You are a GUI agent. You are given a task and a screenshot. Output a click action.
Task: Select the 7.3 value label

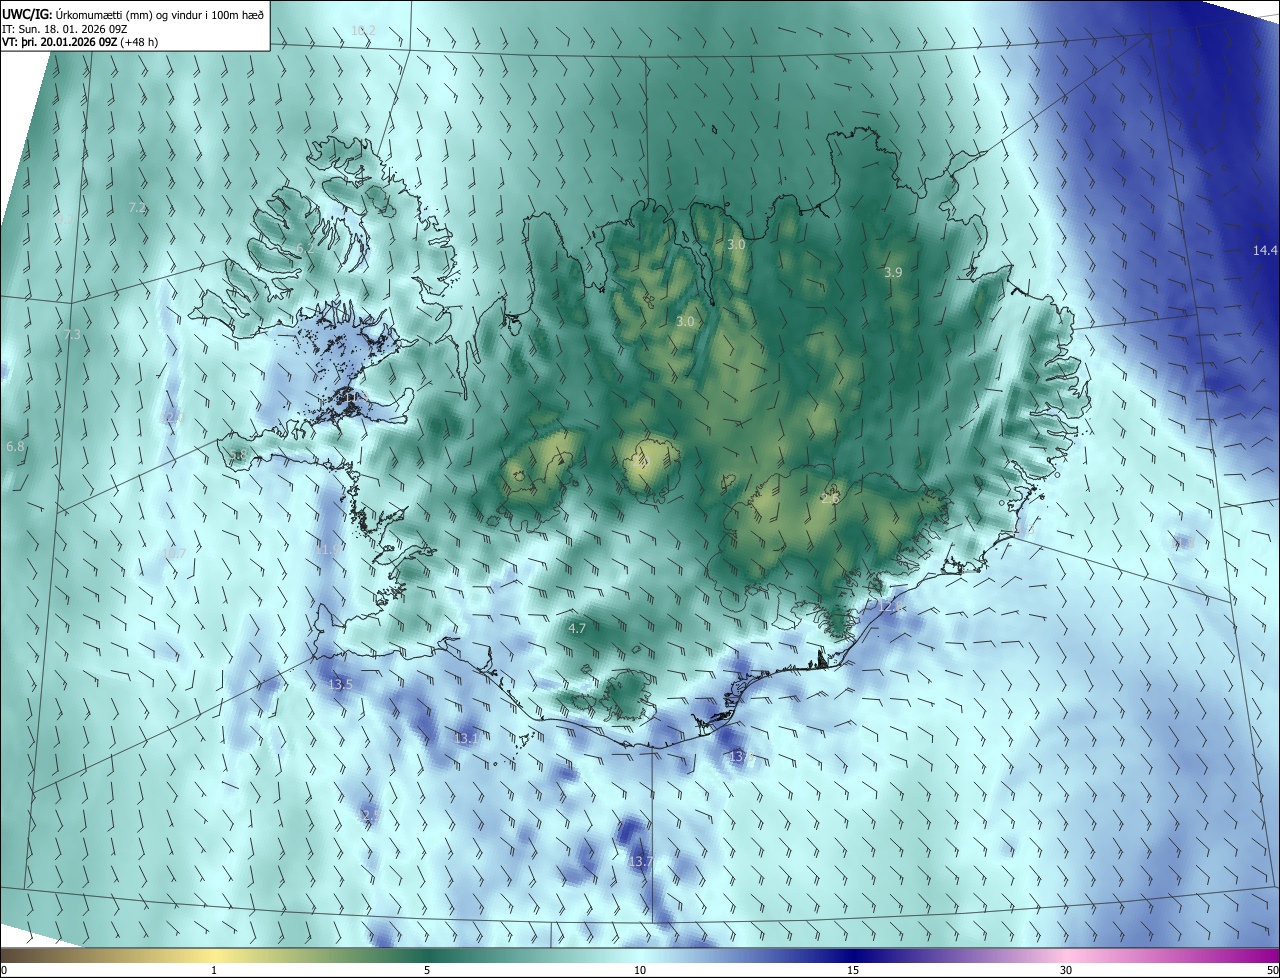click(71, 334)
